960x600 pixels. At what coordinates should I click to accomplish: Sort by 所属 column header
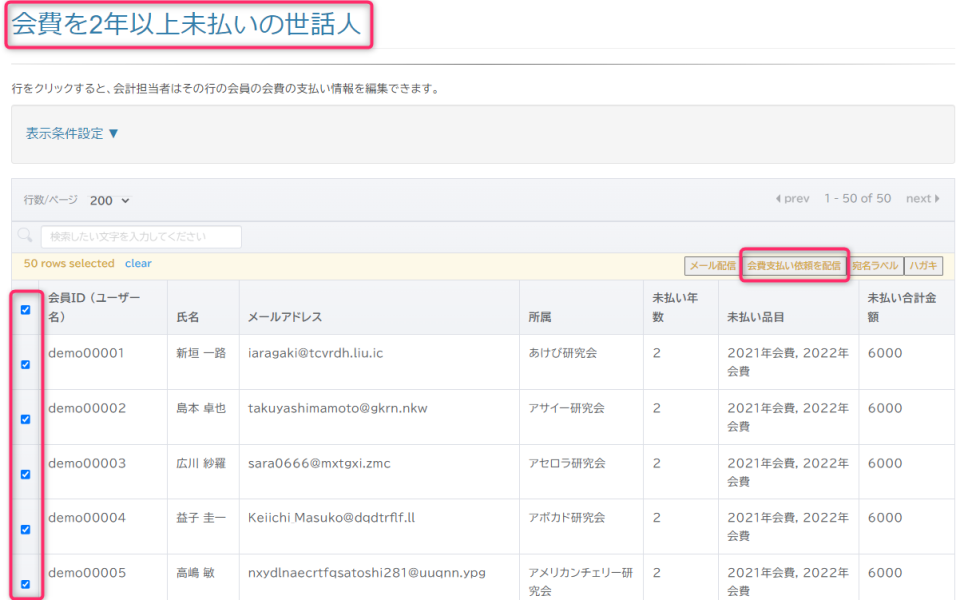point(540,317)
